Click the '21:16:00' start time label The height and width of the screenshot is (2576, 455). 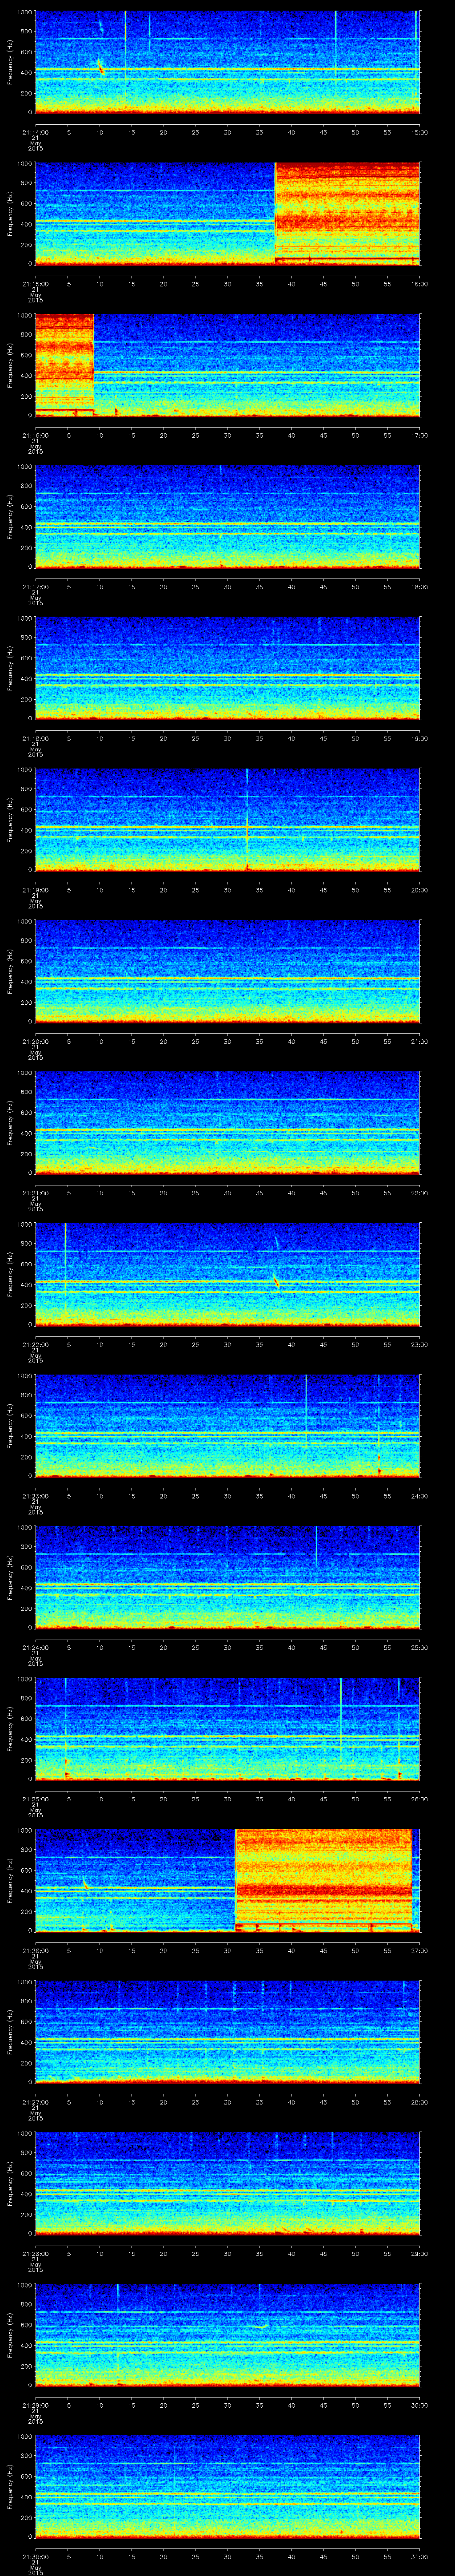pos(35,435)
